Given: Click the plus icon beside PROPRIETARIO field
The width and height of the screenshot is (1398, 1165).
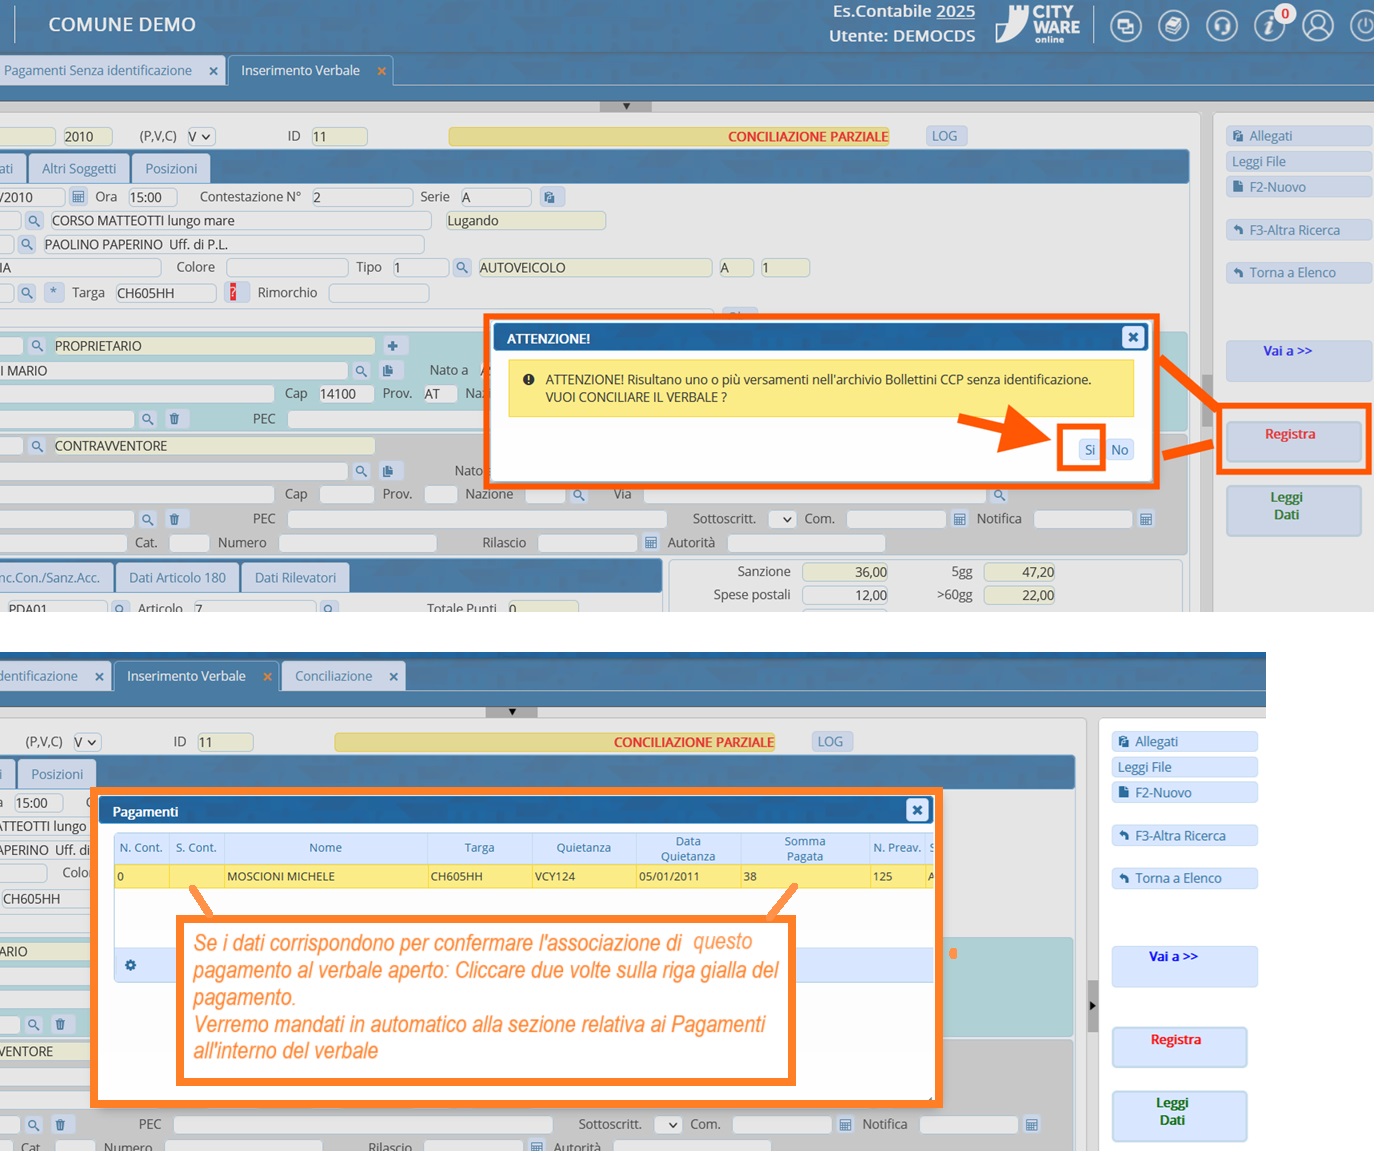Looking at the screenshot, I should [392, 346].
